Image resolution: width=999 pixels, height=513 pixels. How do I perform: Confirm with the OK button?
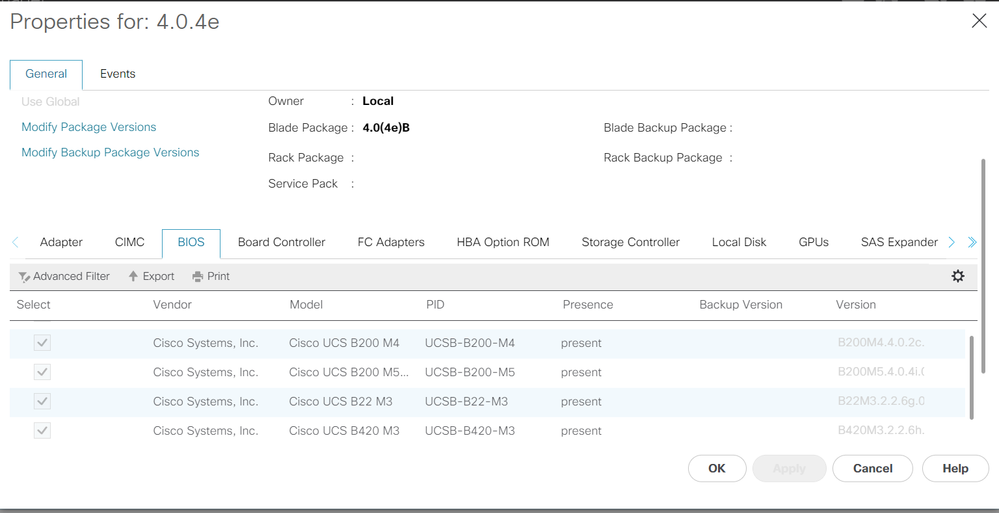(x=717, y=468)
